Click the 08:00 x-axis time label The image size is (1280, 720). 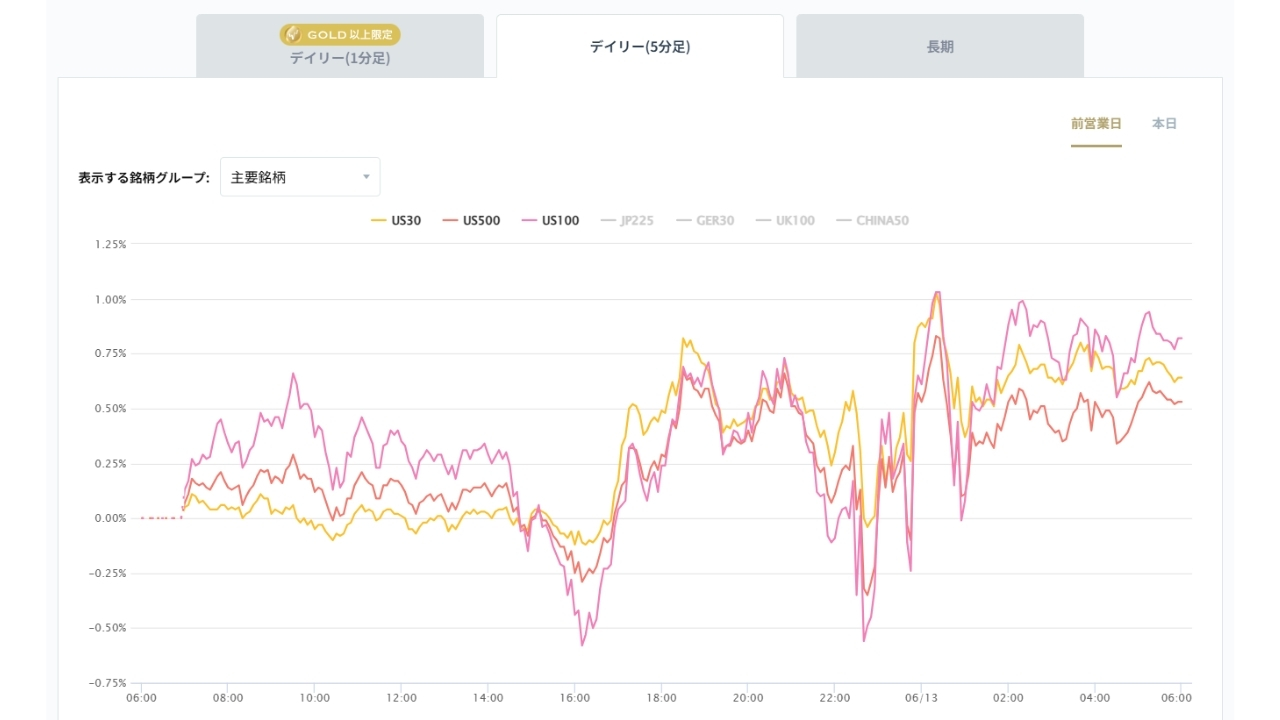(228, 697)
